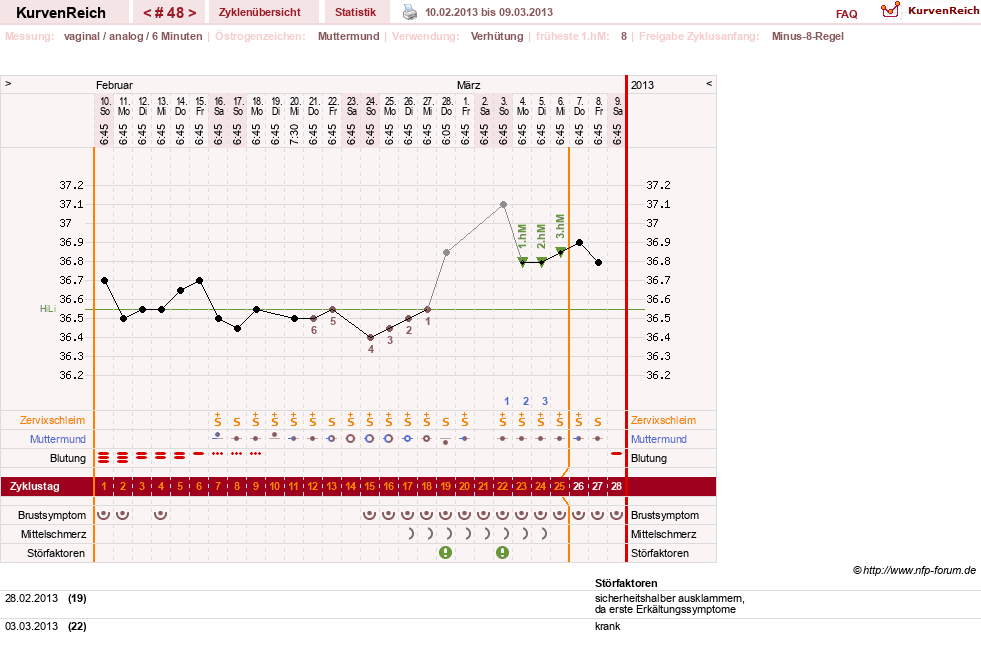Click first temperature point on 10 February
The width and height of the screenshot is (981, 656).
[104, 281]
